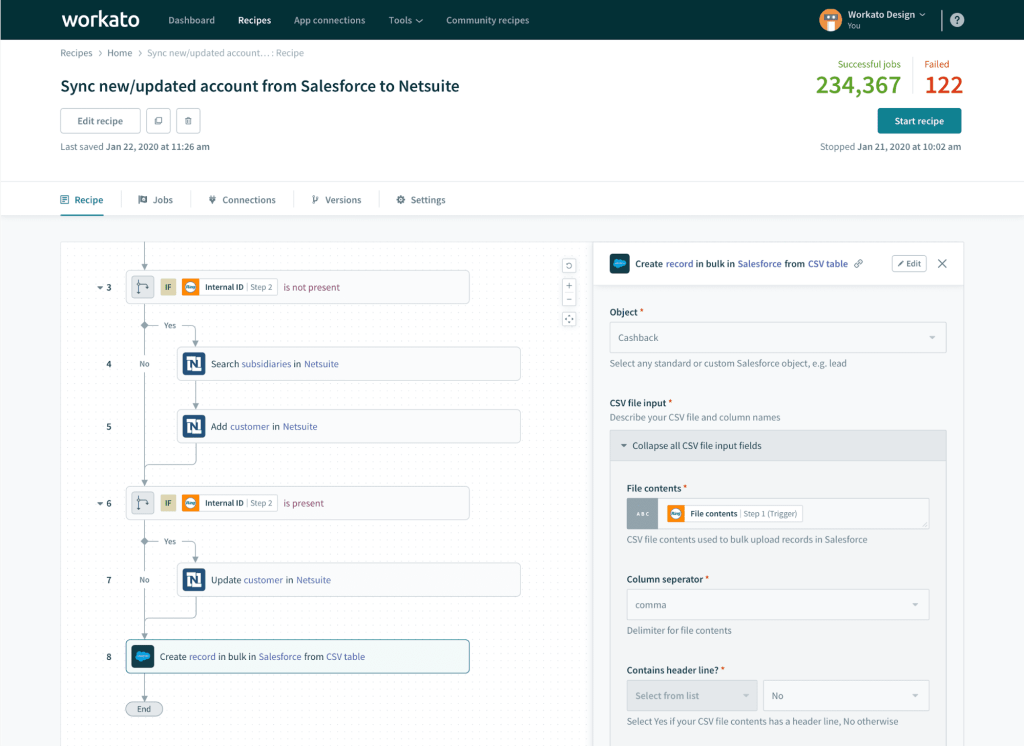Switch to the Jobs tab

(155, 200)
